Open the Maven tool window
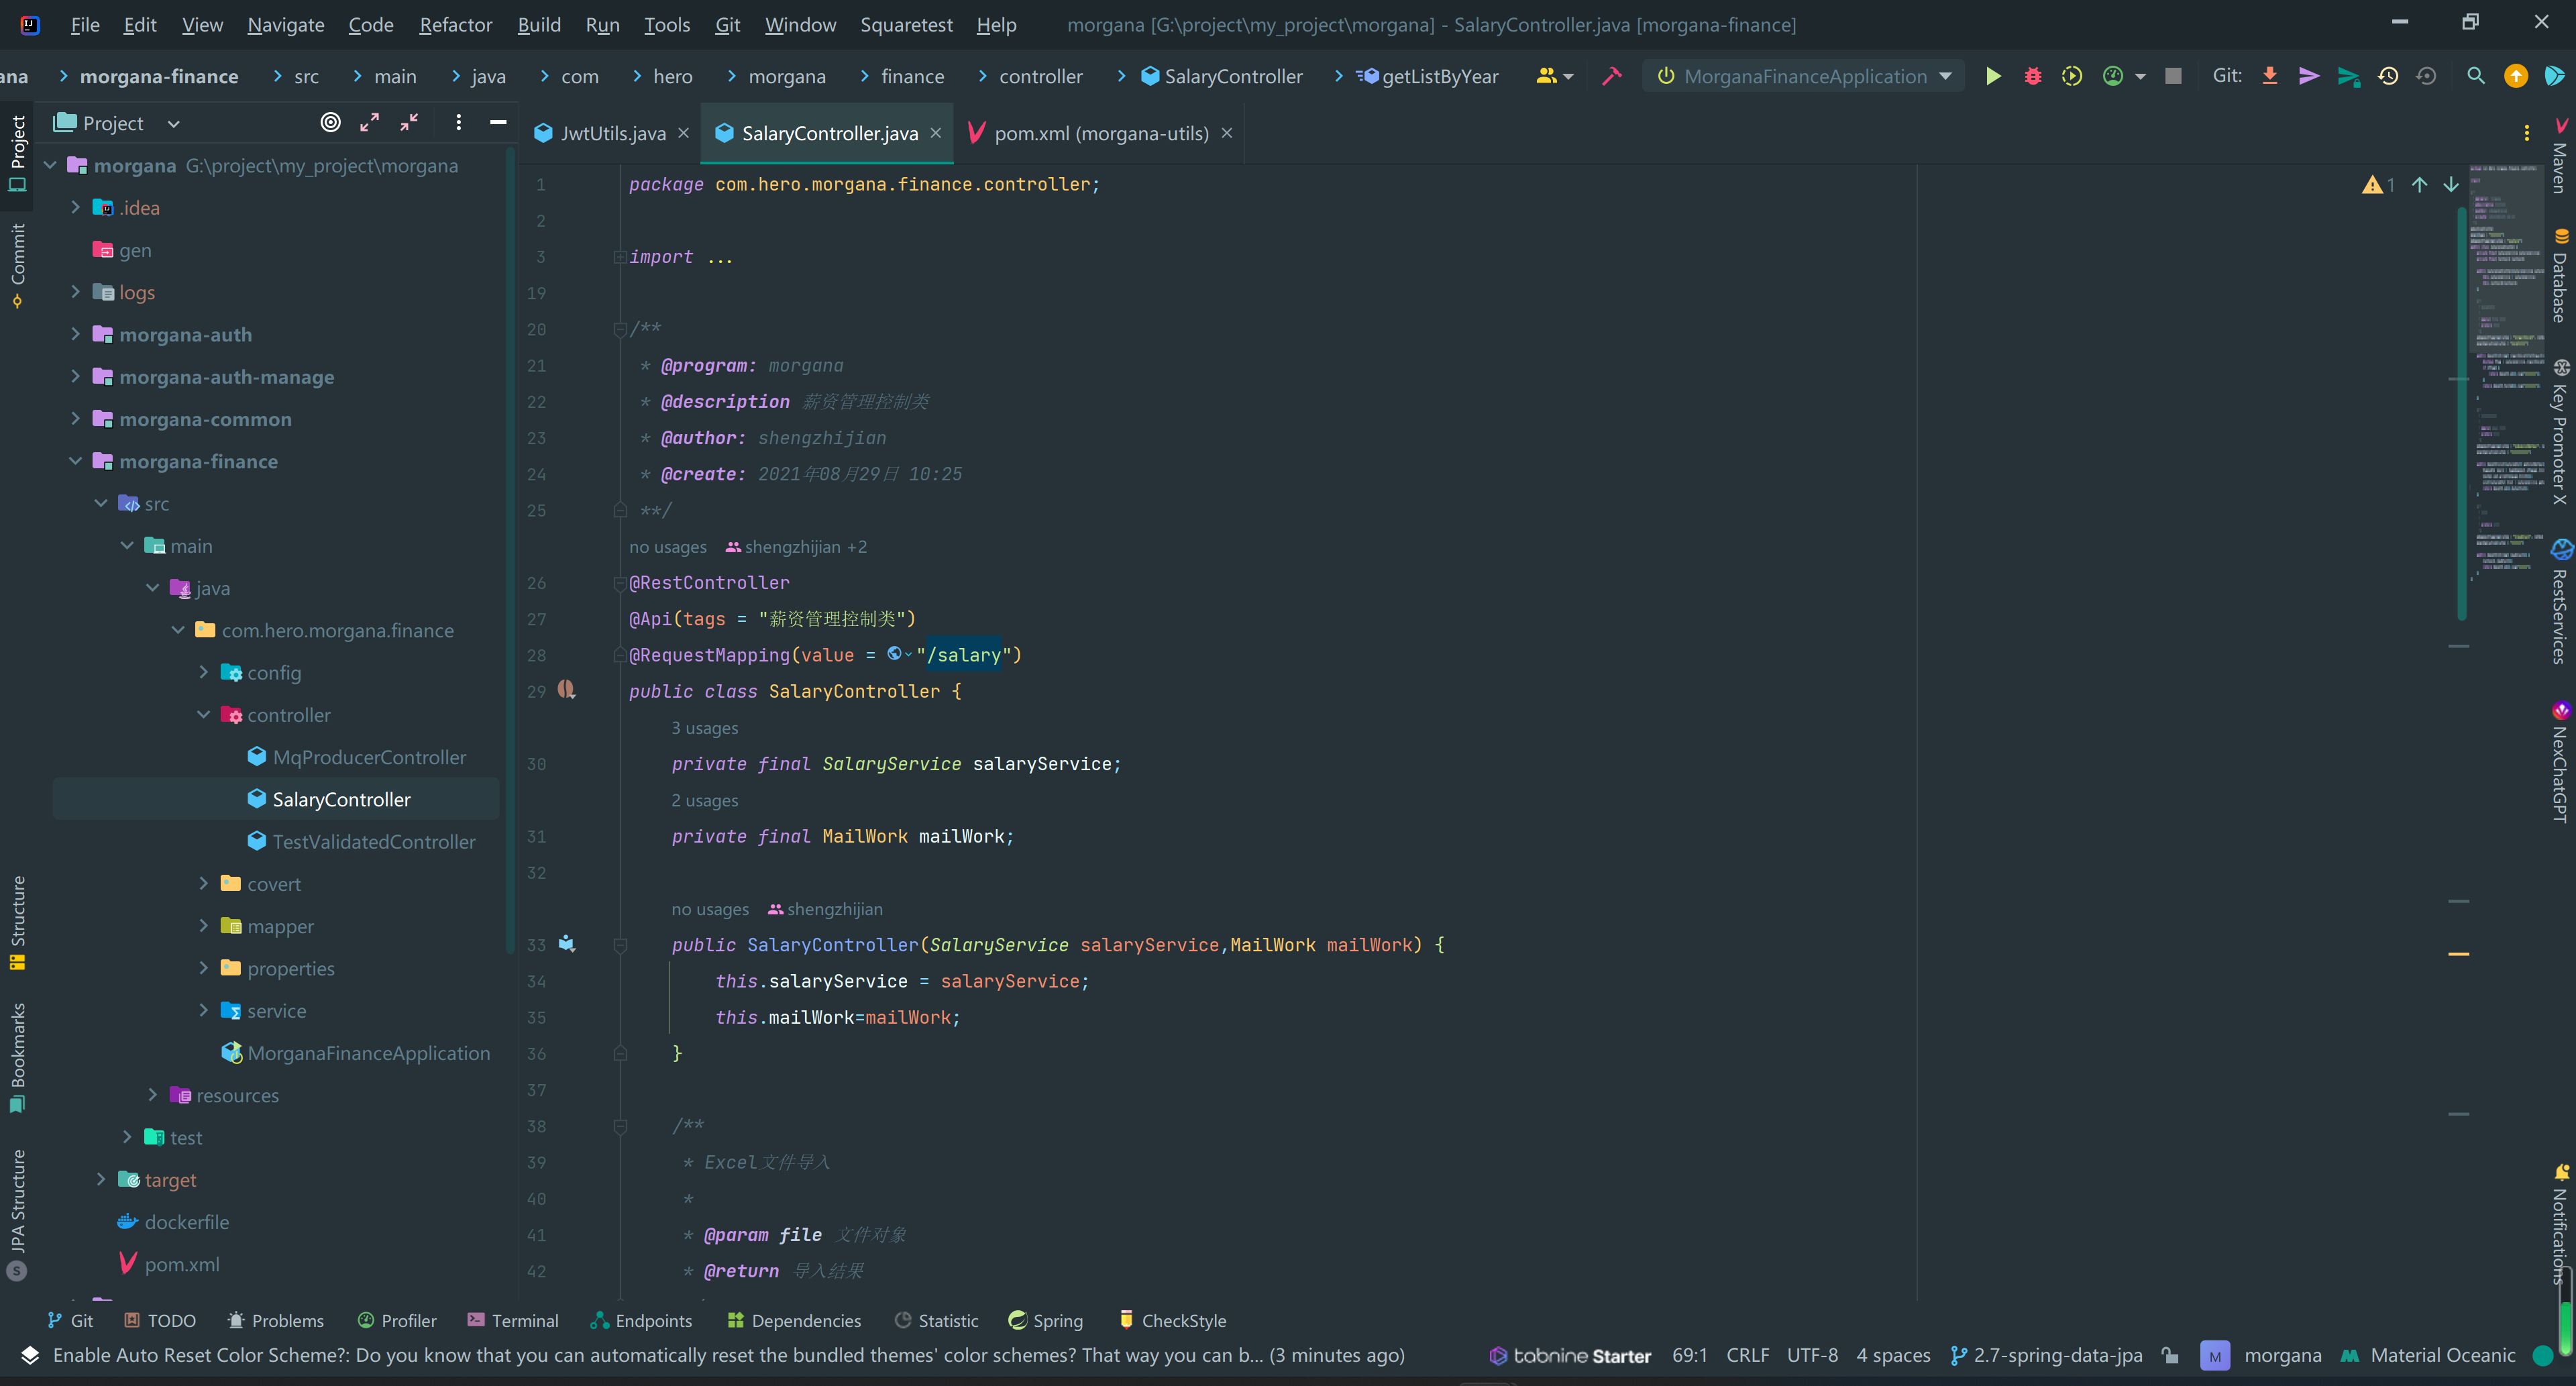 (x=2559, y=156)
